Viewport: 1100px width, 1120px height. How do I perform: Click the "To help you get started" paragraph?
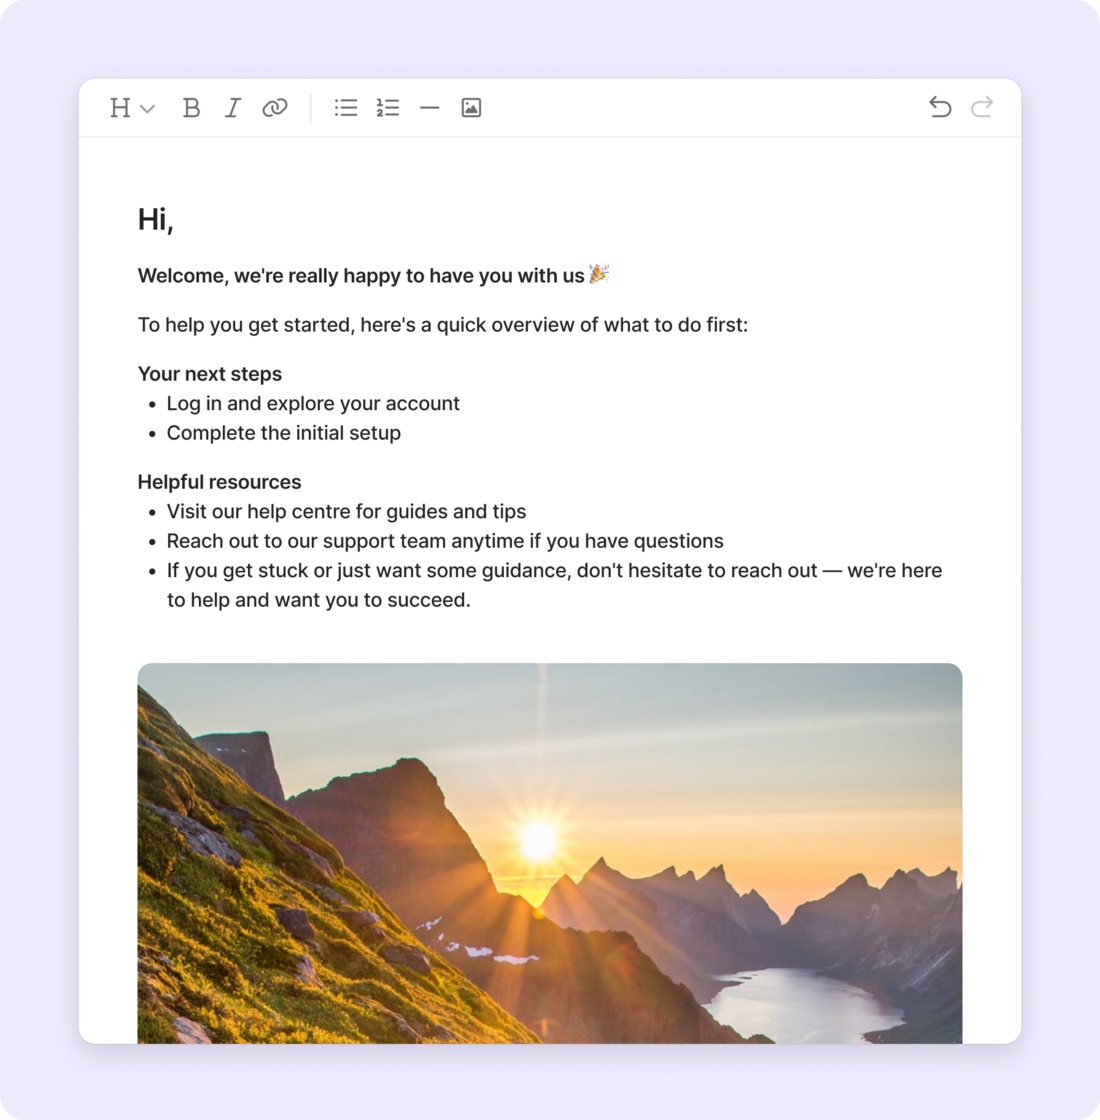(442, 325)
